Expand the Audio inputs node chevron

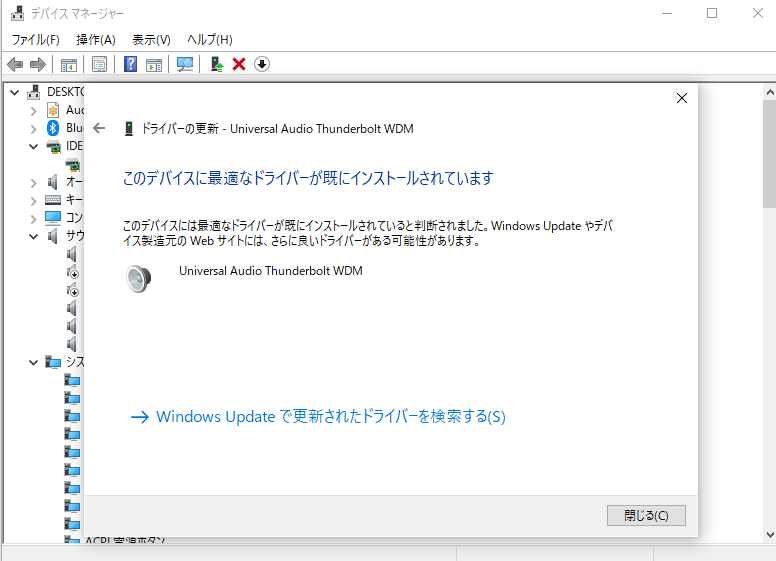click(33, 111)
